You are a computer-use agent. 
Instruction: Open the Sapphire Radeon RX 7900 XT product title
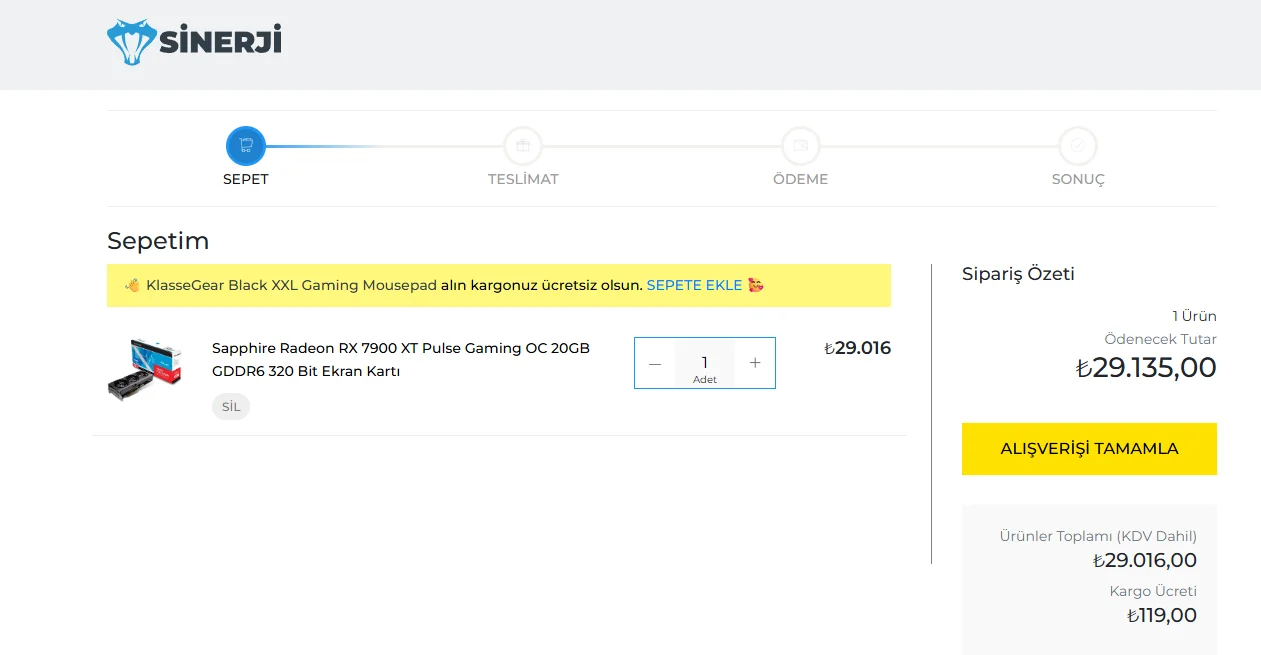click(x=401, y=360)
